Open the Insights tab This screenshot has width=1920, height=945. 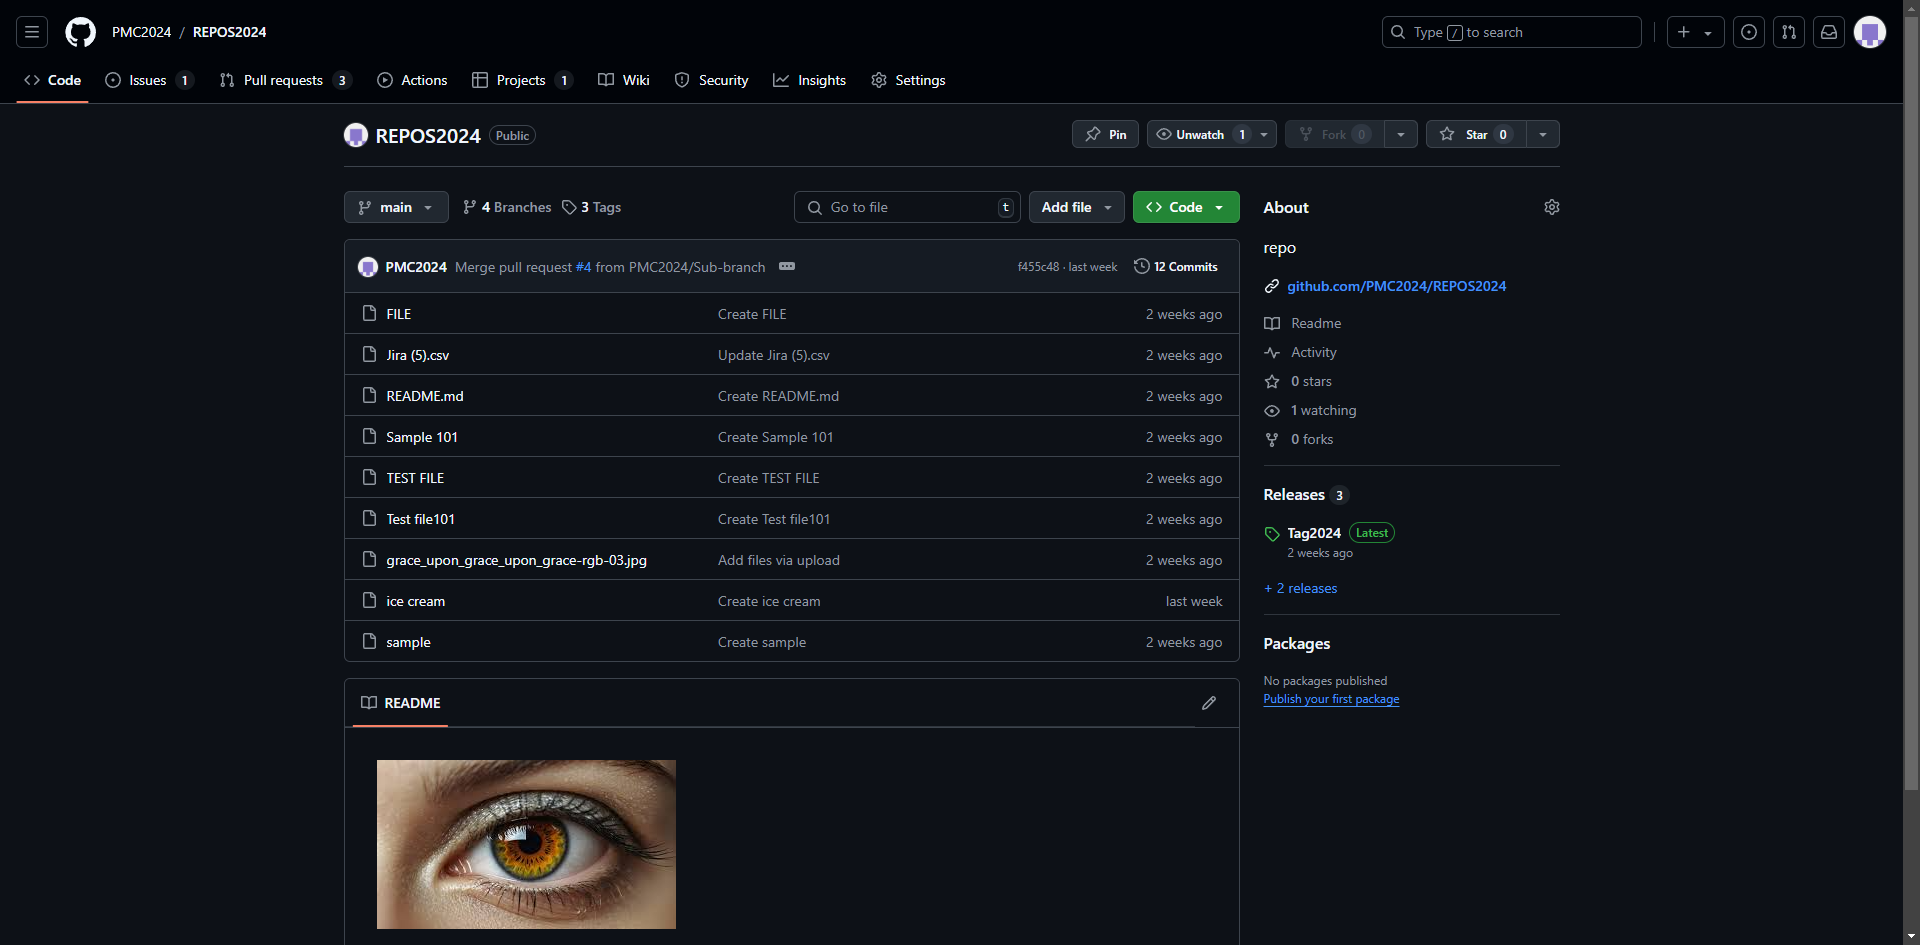coord(809,80)
